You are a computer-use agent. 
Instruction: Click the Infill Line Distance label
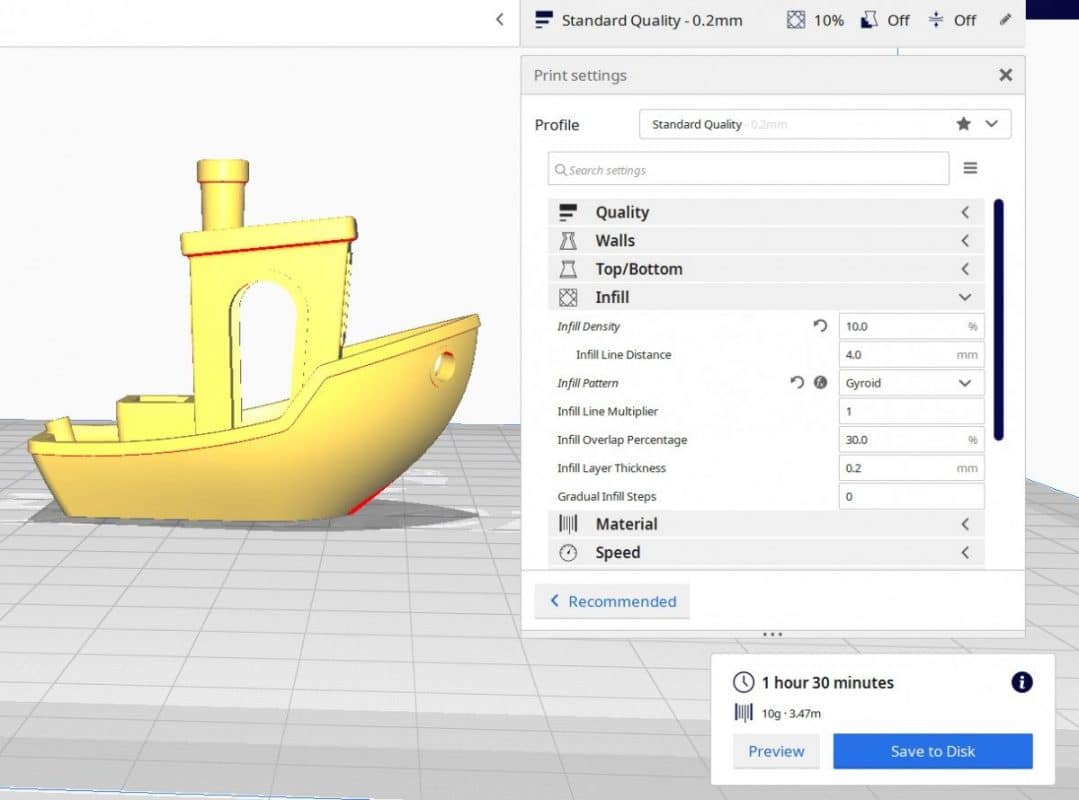tap(623, 354)
